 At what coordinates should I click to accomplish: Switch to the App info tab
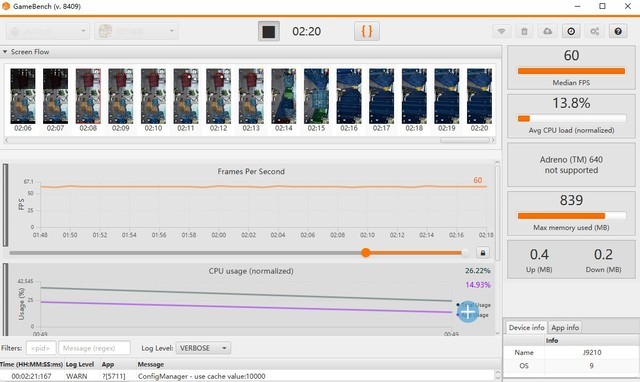[x=565, y=327]
